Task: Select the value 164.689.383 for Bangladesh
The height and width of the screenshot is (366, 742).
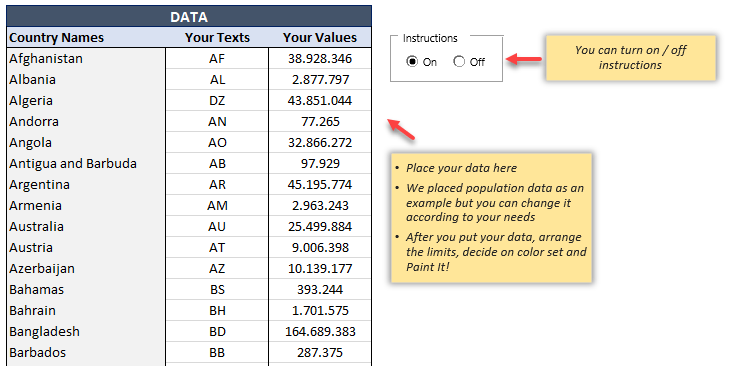Action: point(320,331)
